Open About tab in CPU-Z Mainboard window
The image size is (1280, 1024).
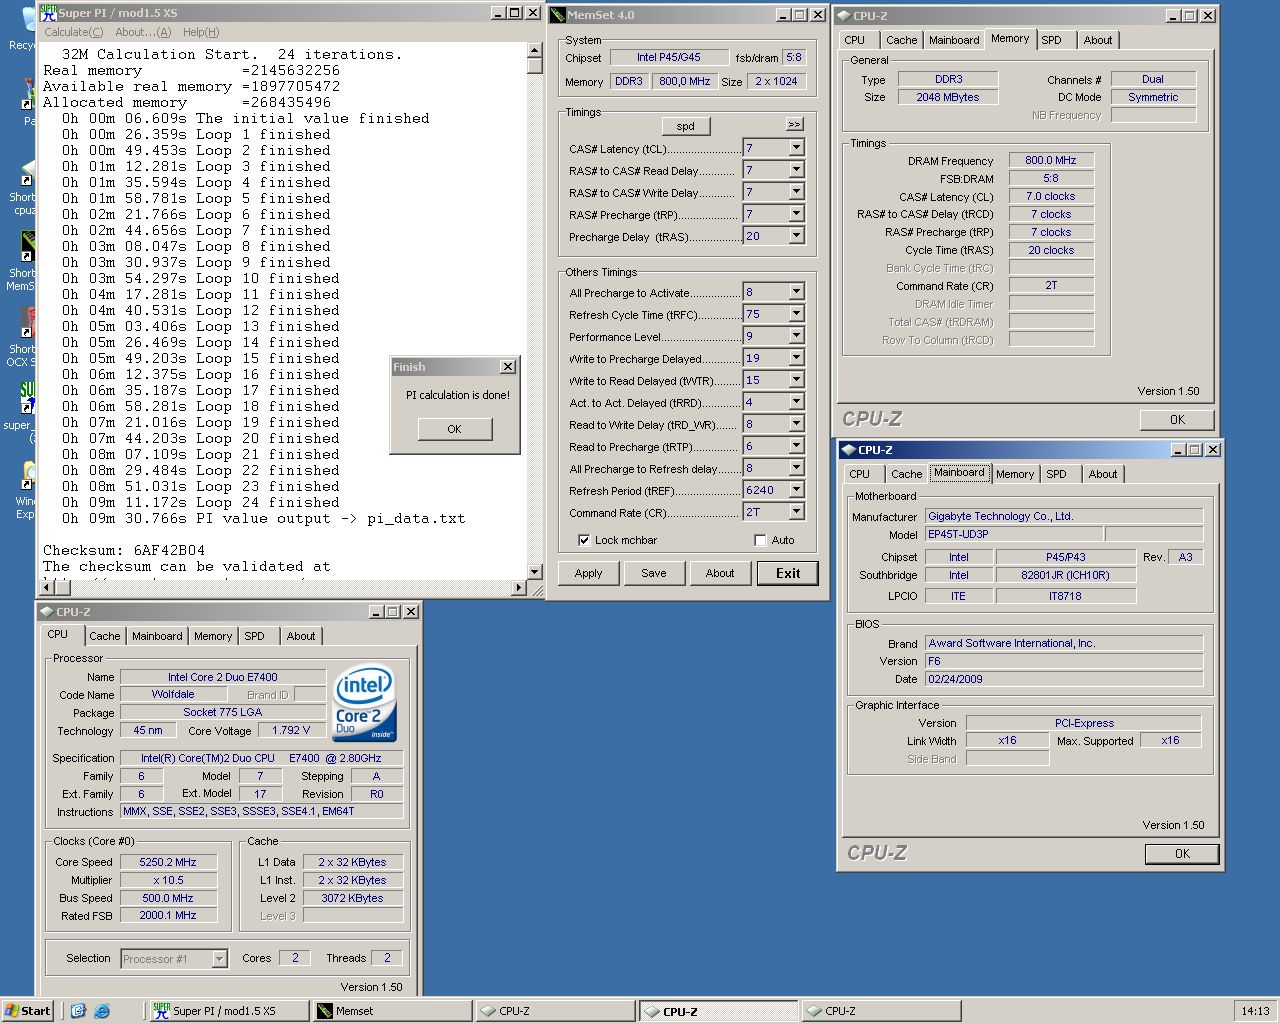tap(1102, 474)
